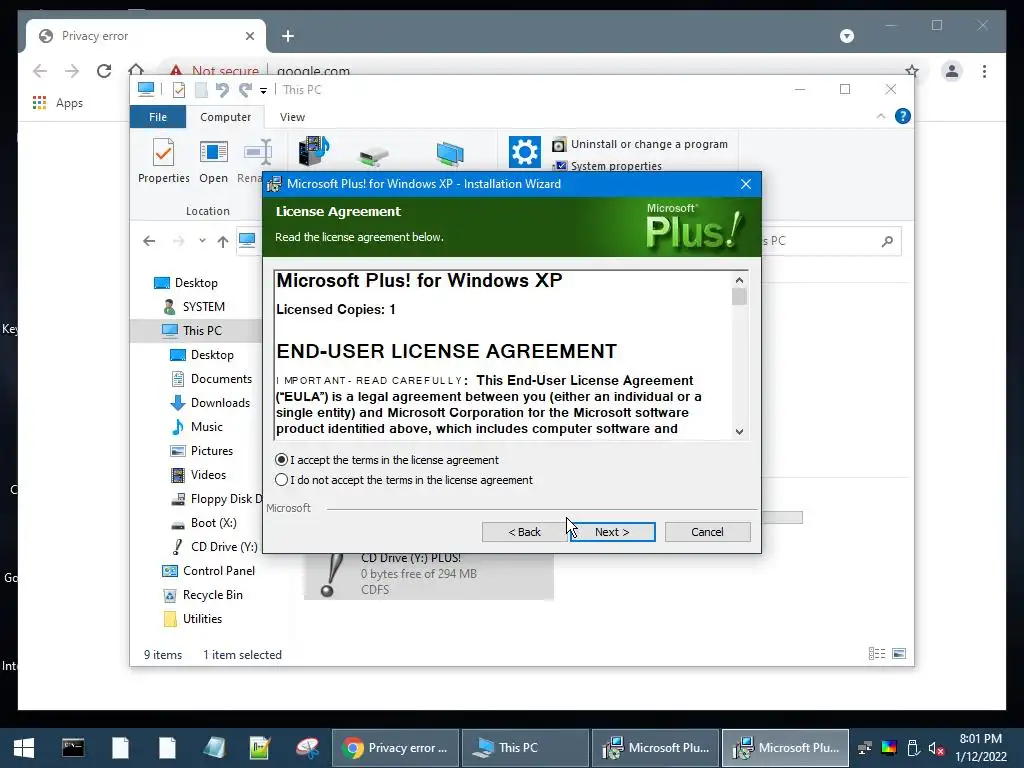Reload the Chrome page
The height and width of the screenshot is (768, 1024).
pyautogui.click(x=104, y=71)
